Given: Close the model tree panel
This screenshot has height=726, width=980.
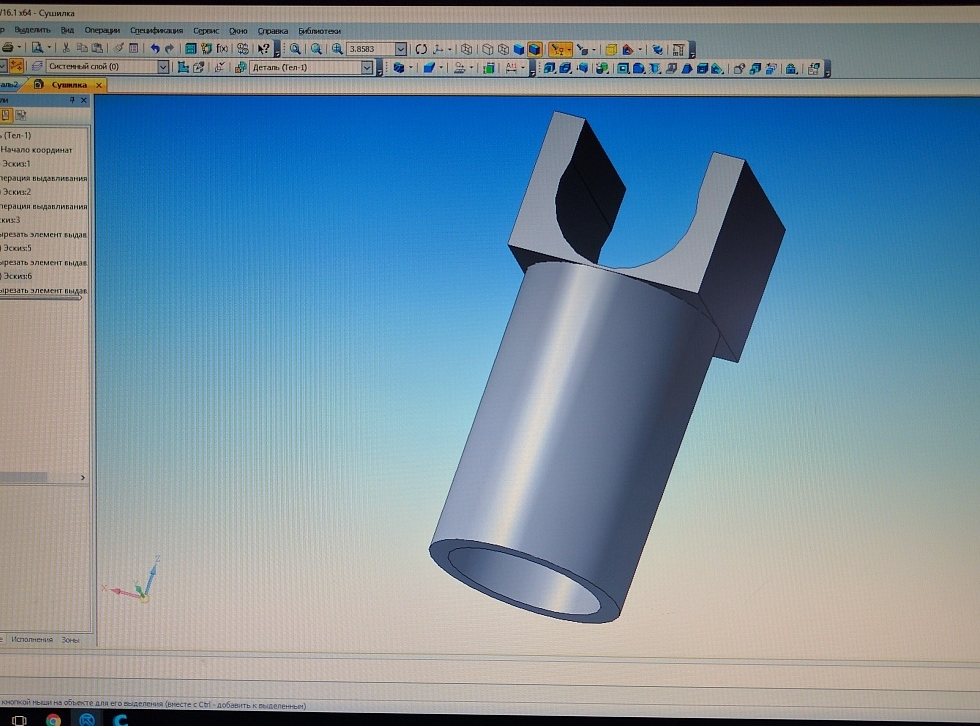Looking at the screenshot, I should [x=84, y=100].
